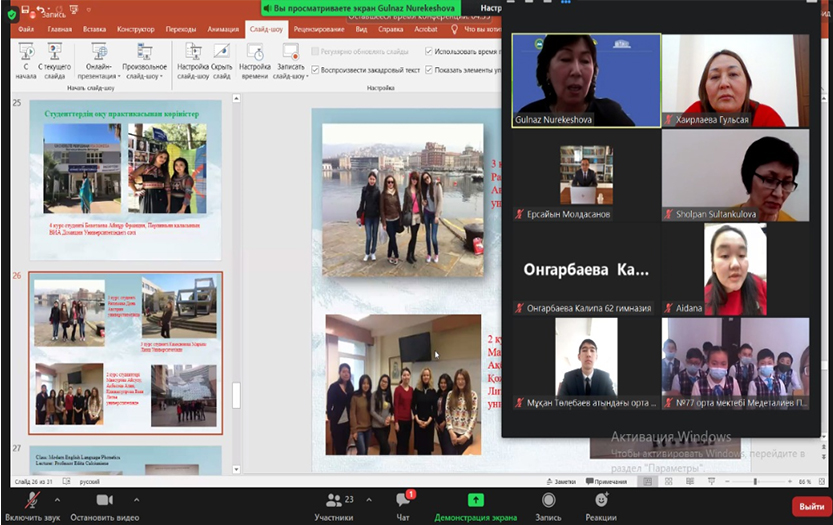This screenshot has width=833, height=525.
Task: Click the red 'Выйти' leave button
Action: pos(808,507)
